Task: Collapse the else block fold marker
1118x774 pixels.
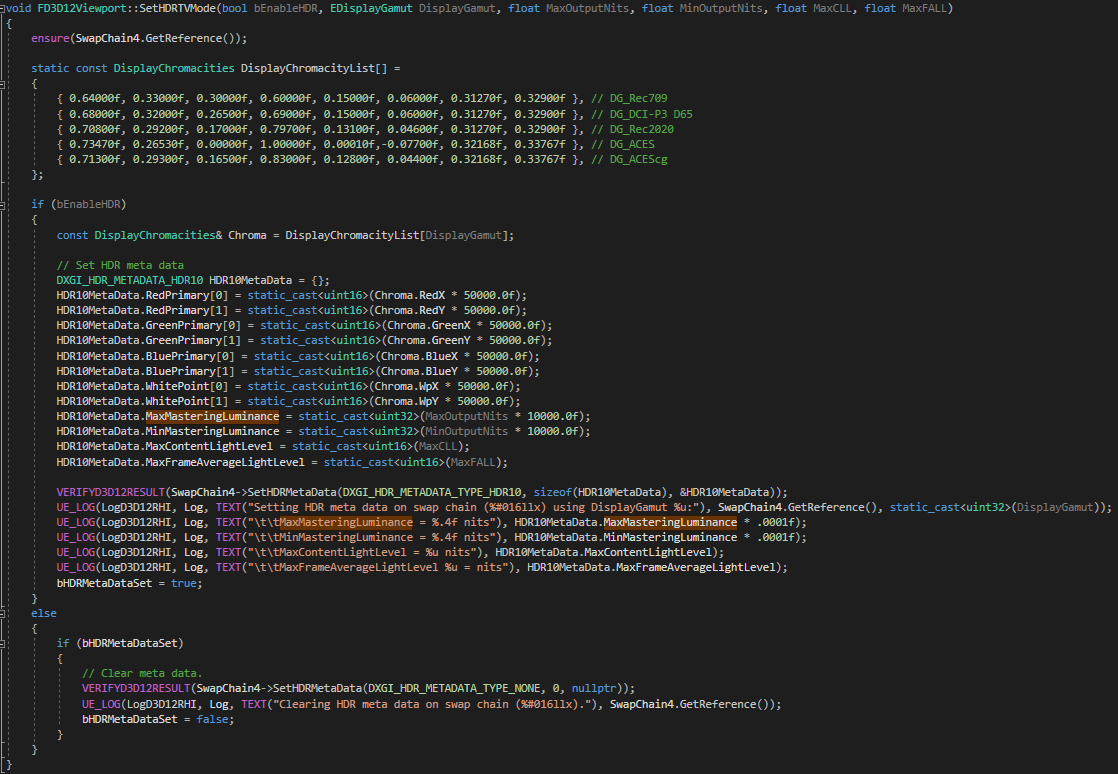Action: (4, 613)
